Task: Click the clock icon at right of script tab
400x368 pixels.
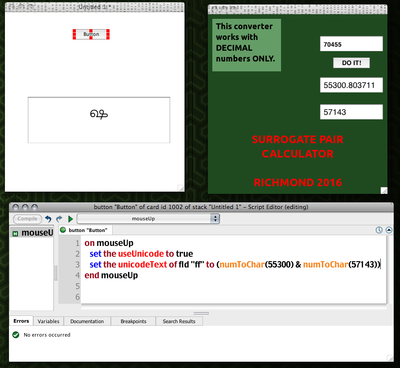Action: coord(379,230)
